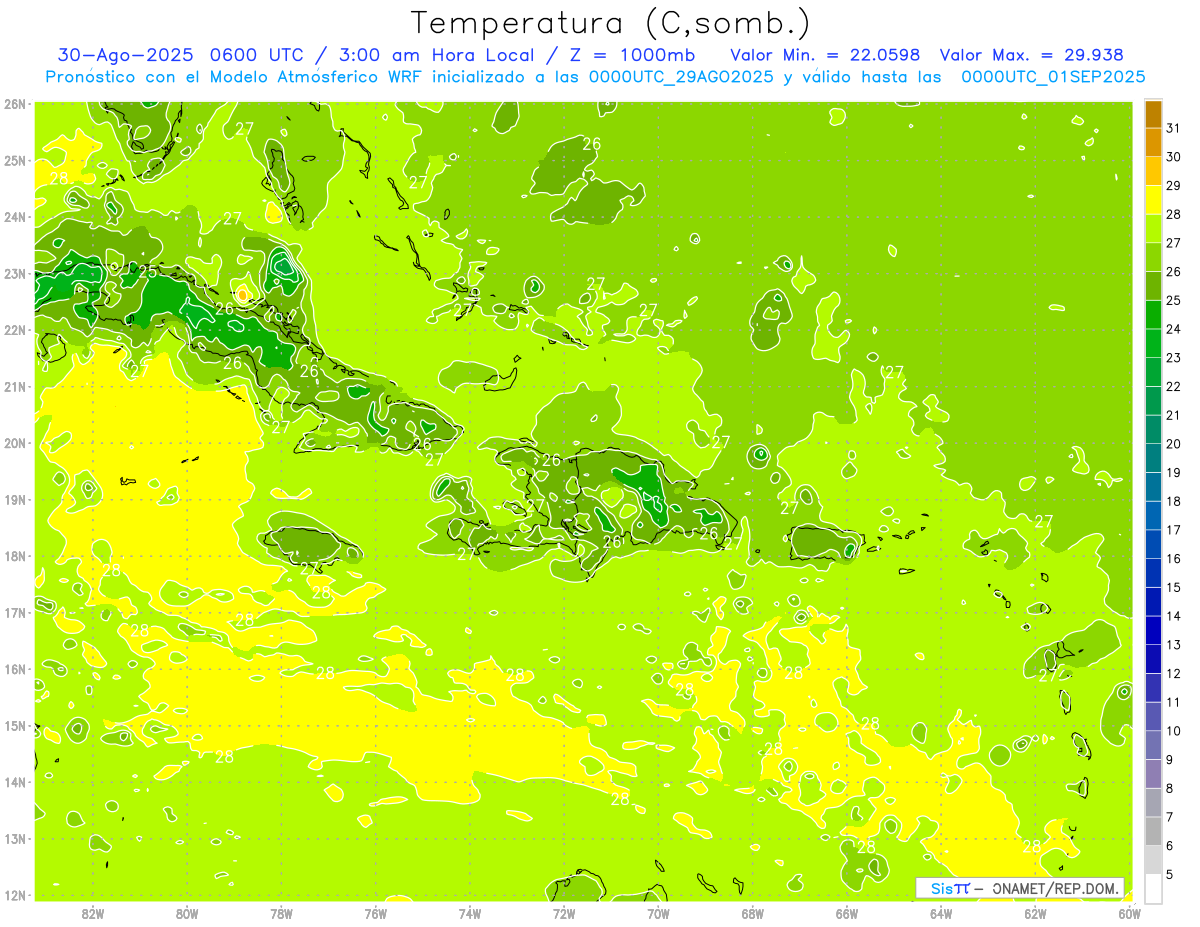Click the '13N' latitude axis label
This screenshot has height=927, width=1200.
coord(15,838)
